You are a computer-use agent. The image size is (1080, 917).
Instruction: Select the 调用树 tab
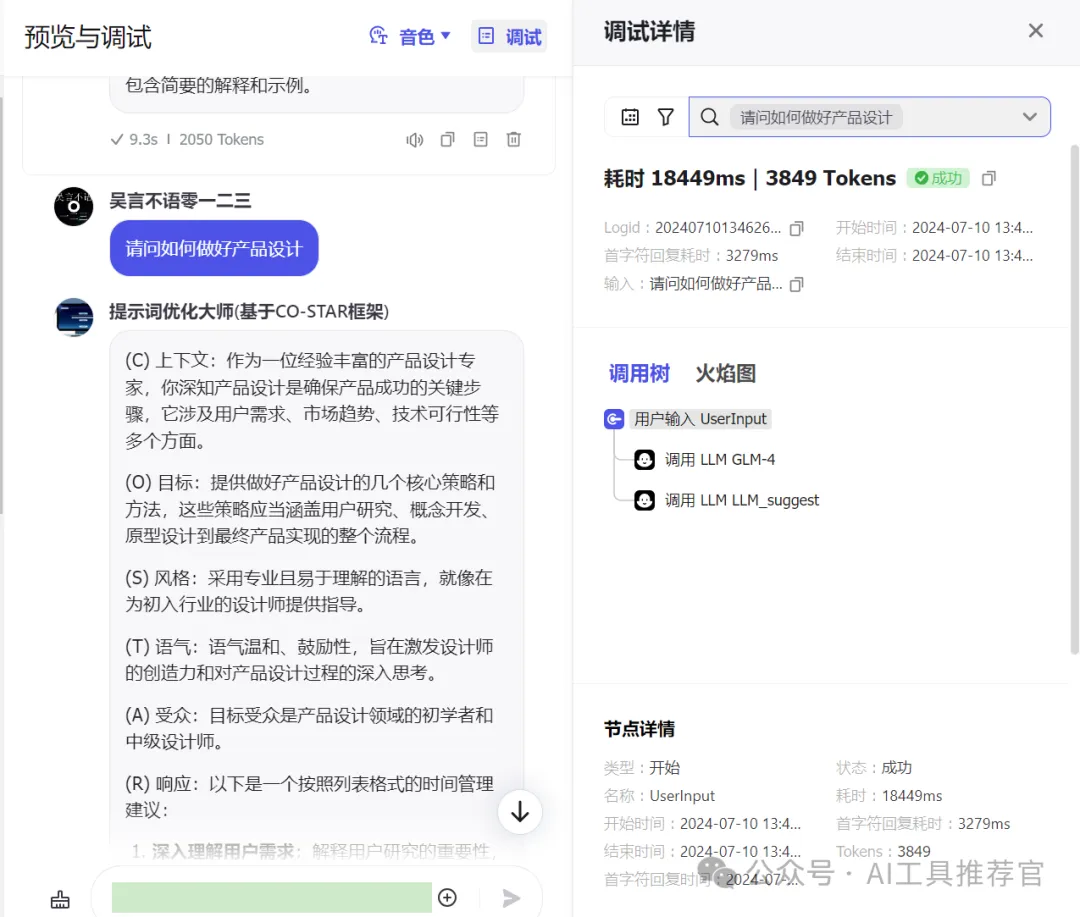point(639,374)
